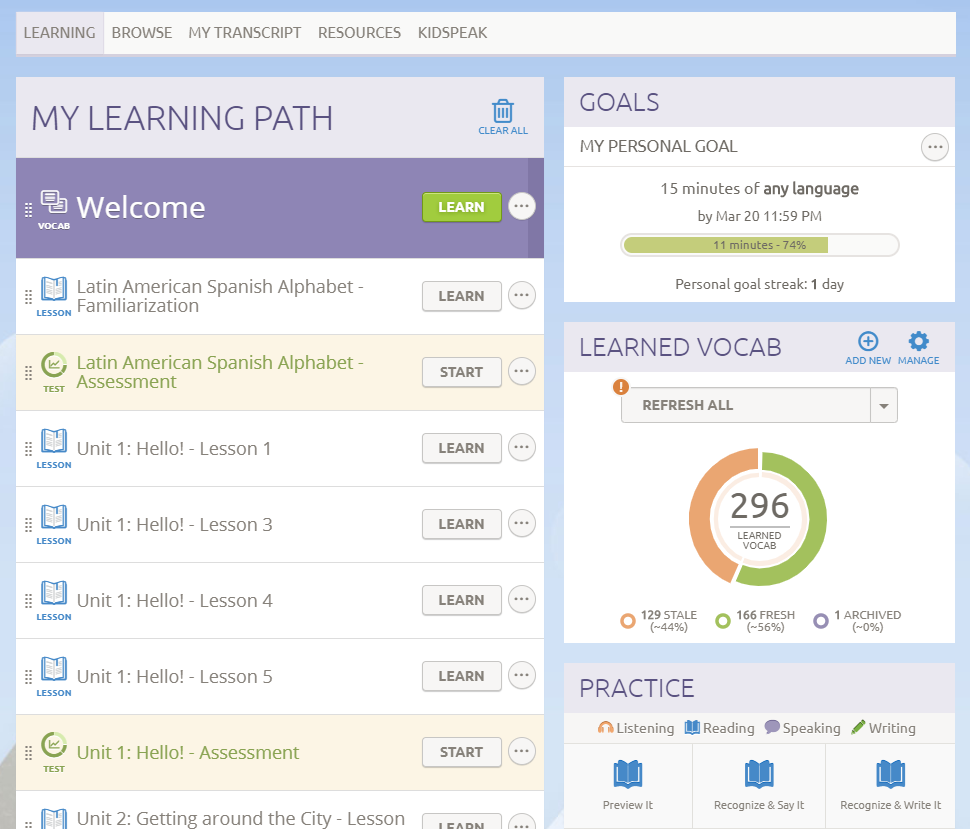The width and height of the screenshot is (970, 829).
Task: Select the Recognize & Write It activity
Action: pos(890,775)
